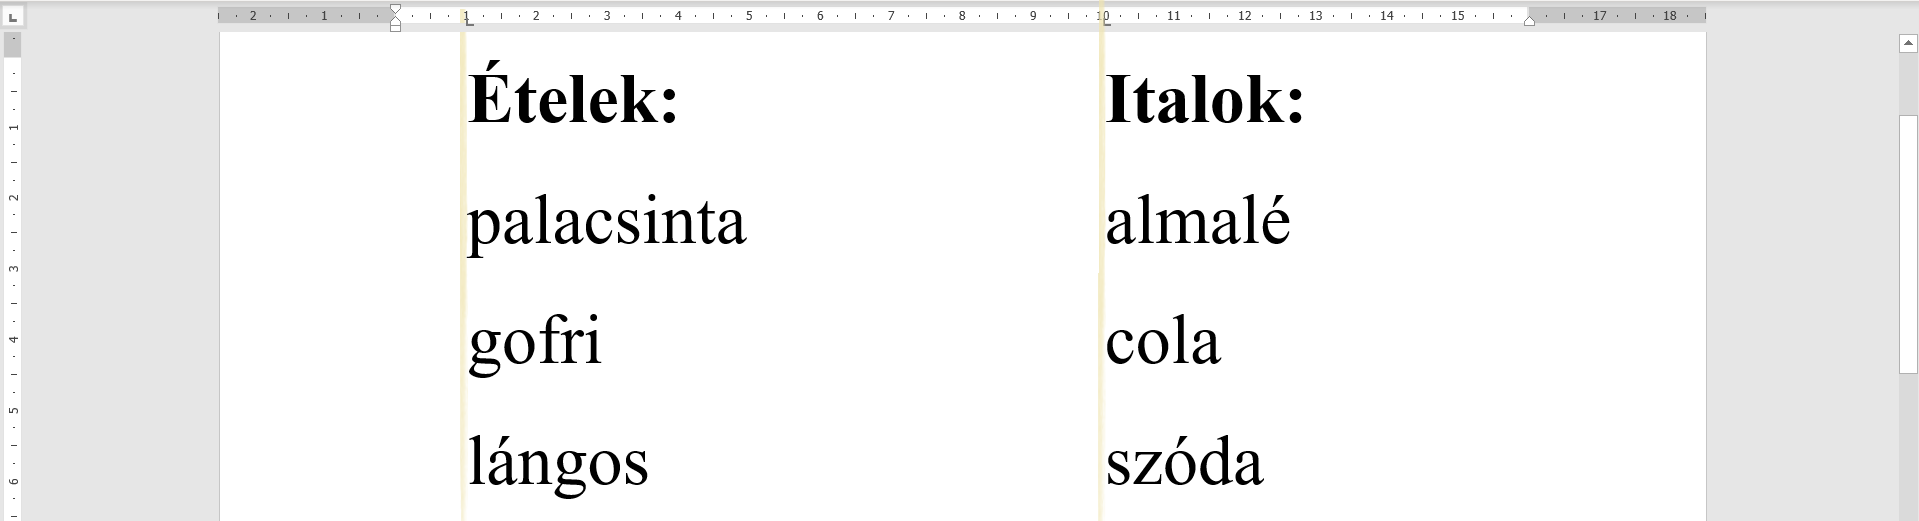The width and height of the screenshot is (1919, 521).
Task: Click the right indent marker on ruler
Action: coord(1529,20)
